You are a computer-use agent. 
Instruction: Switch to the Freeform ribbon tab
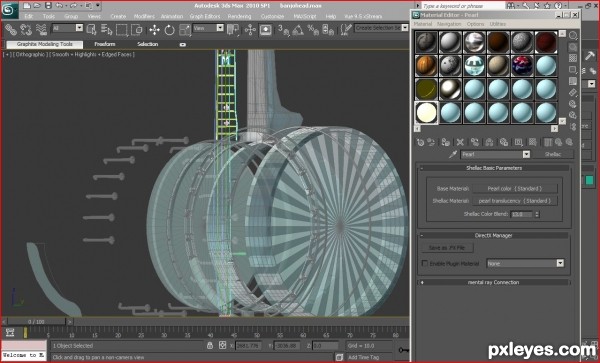click(x=104, y=44)
